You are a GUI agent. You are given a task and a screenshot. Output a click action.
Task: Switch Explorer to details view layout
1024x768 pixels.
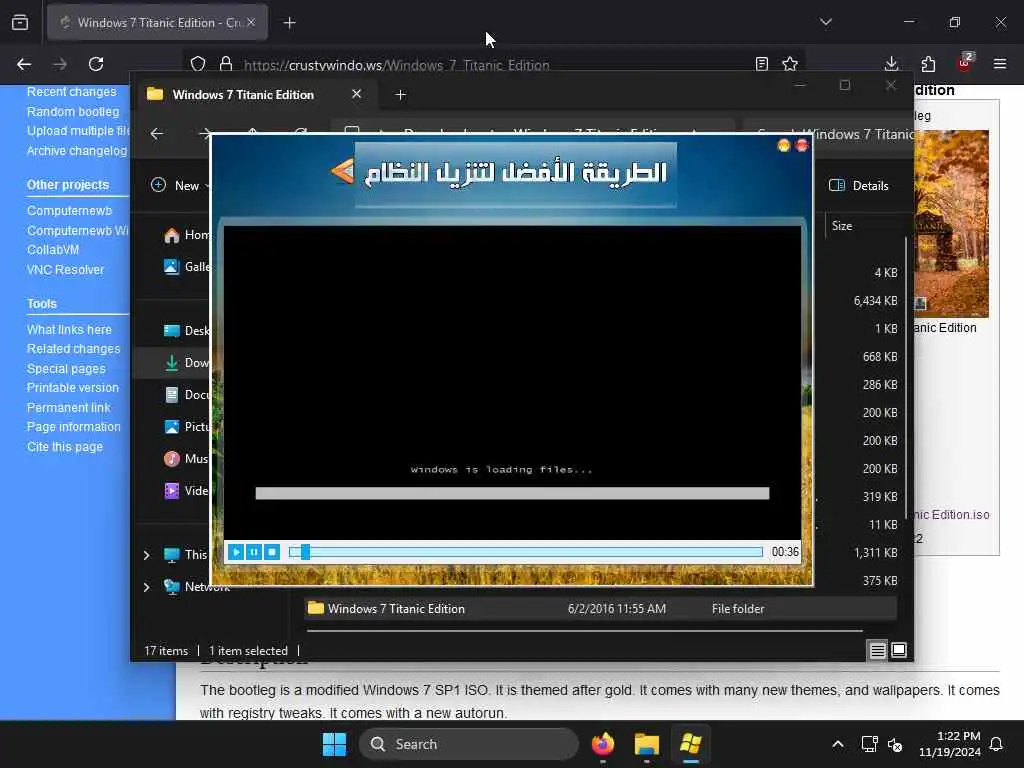pos(877,650)
